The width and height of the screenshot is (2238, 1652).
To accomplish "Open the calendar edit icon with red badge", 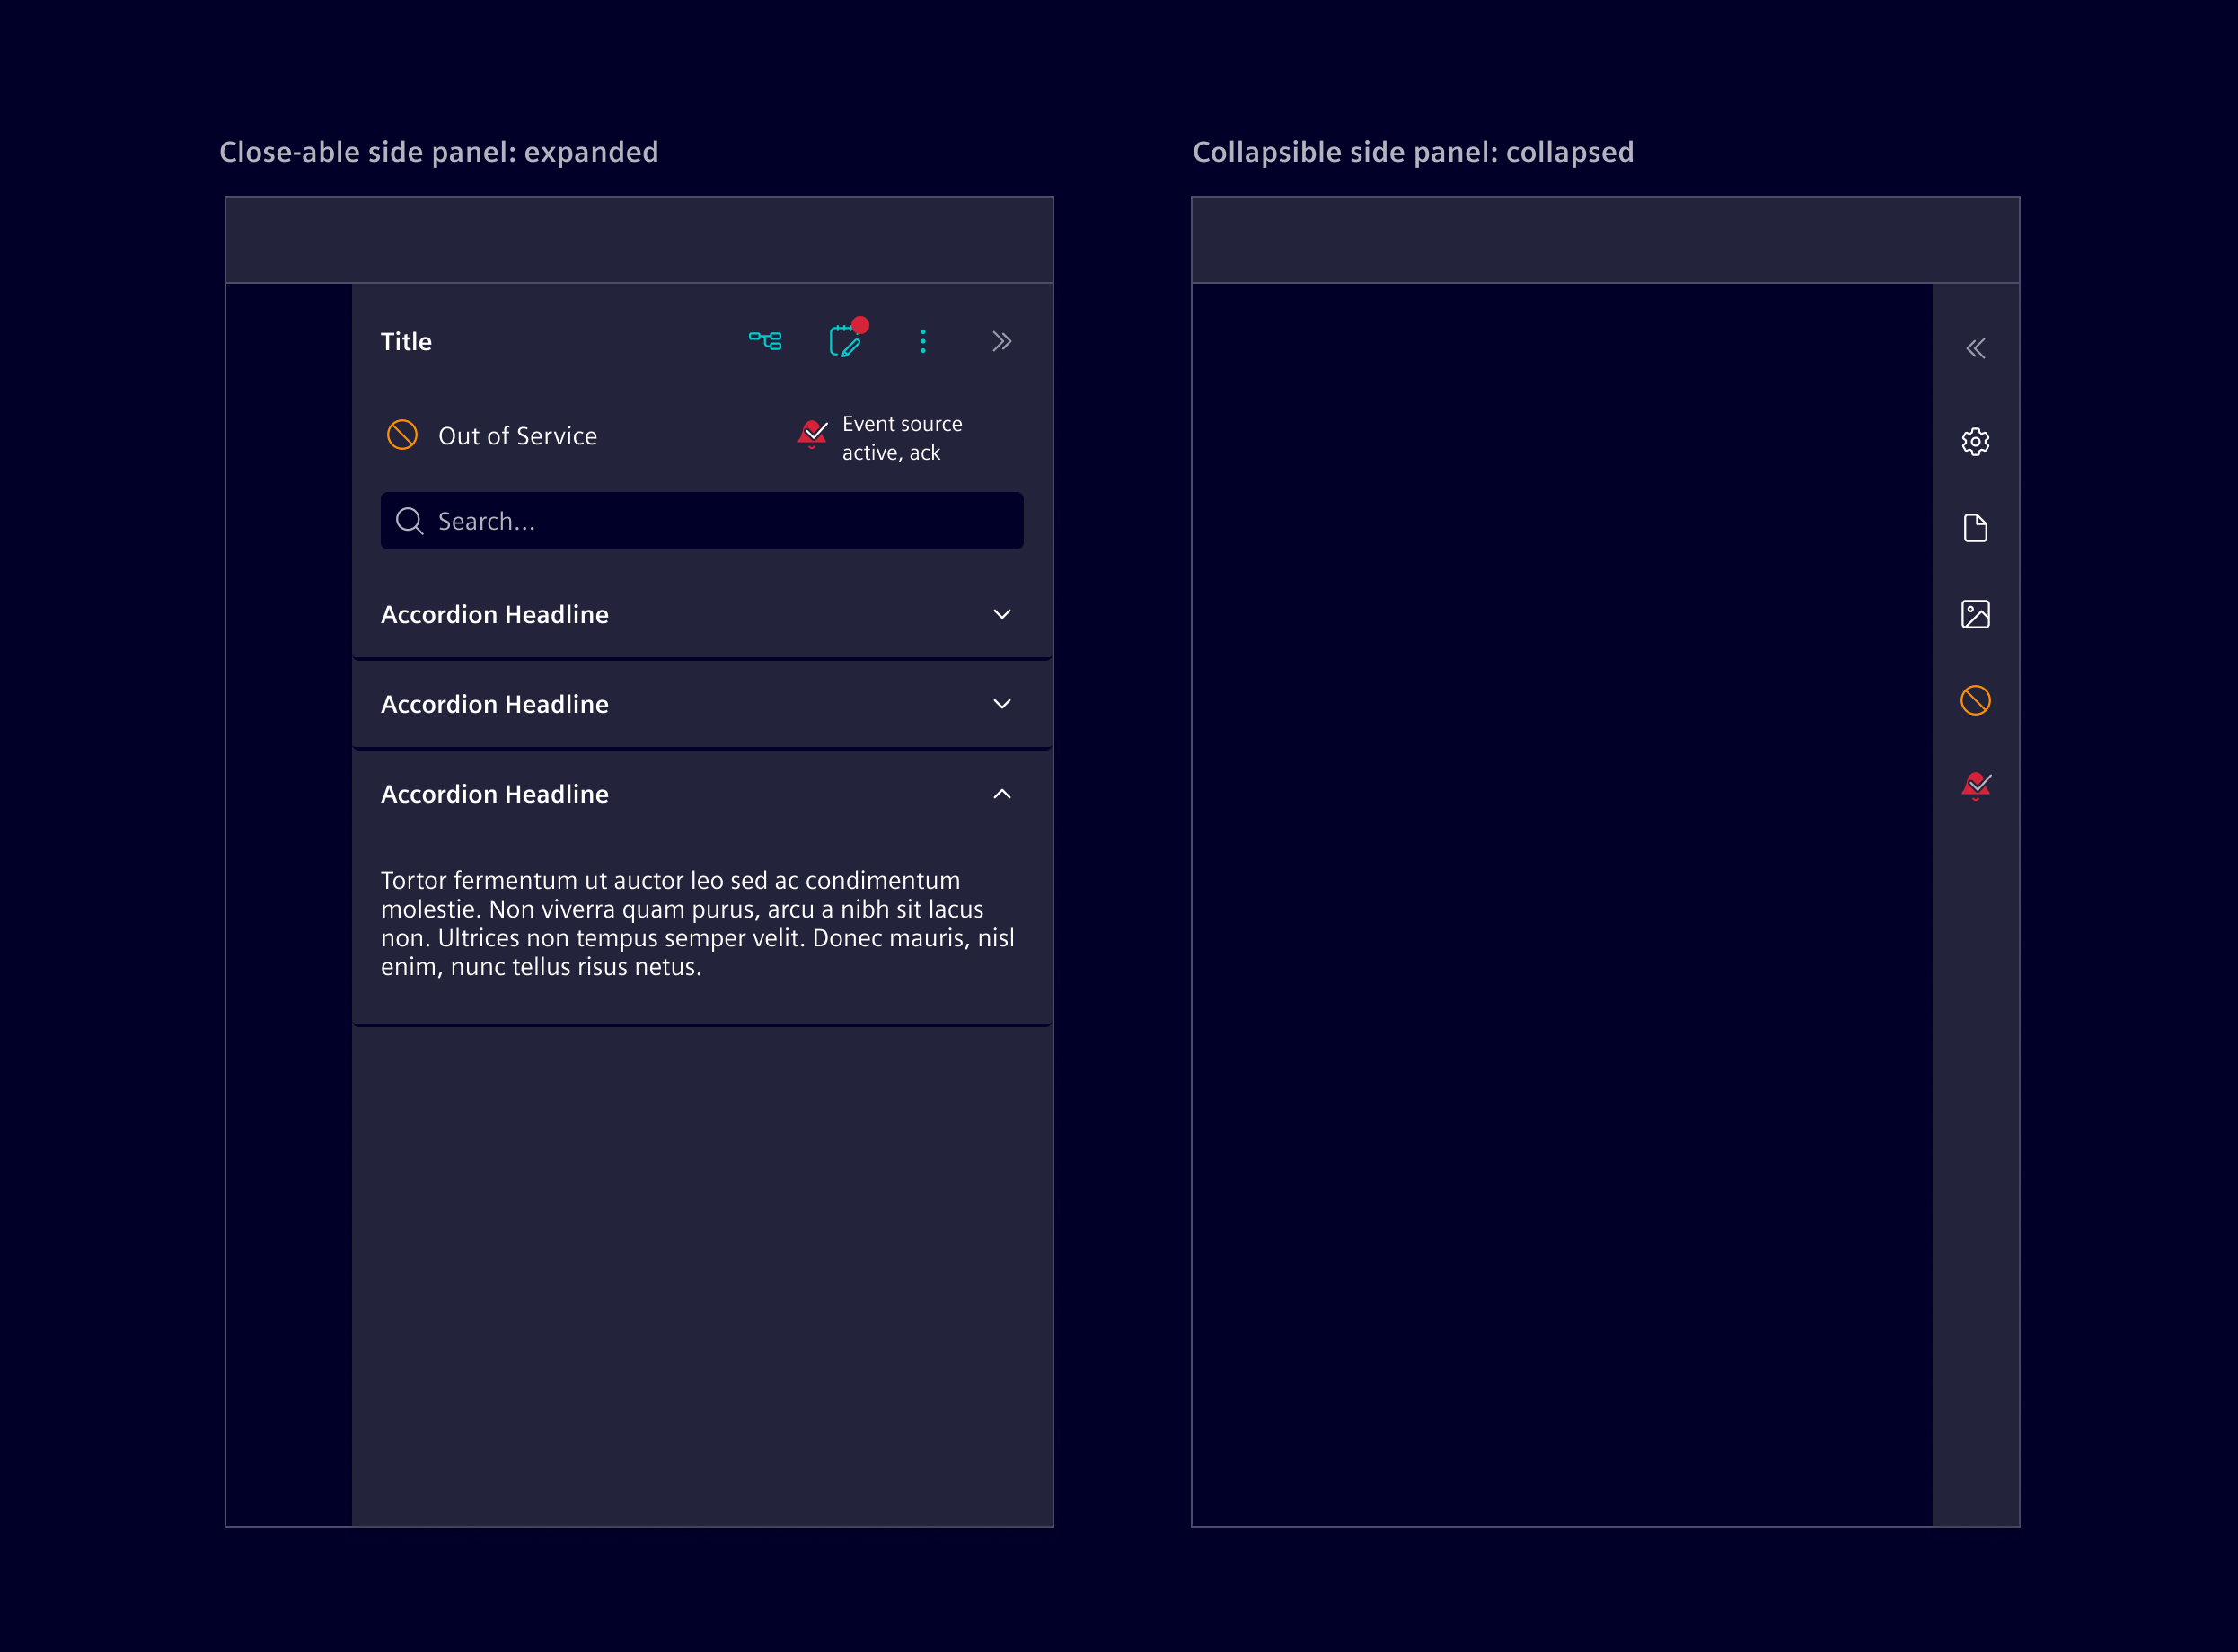I will pyautogui.click(x=845, y=341).
